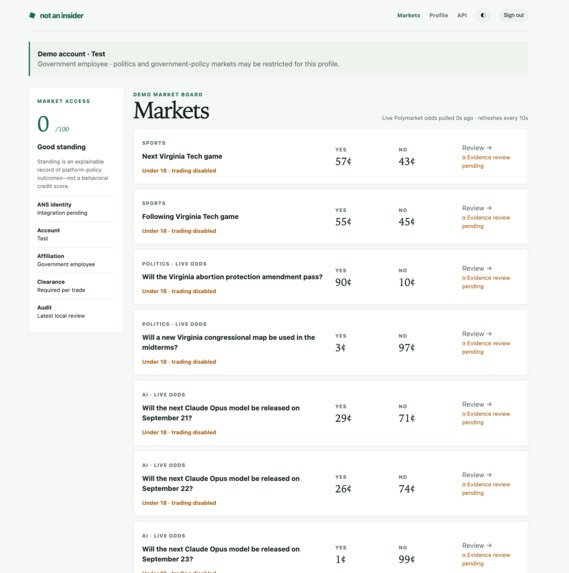Select the Virginia abortion protection amendment title

pyautogui.click(x=232, y=277)
